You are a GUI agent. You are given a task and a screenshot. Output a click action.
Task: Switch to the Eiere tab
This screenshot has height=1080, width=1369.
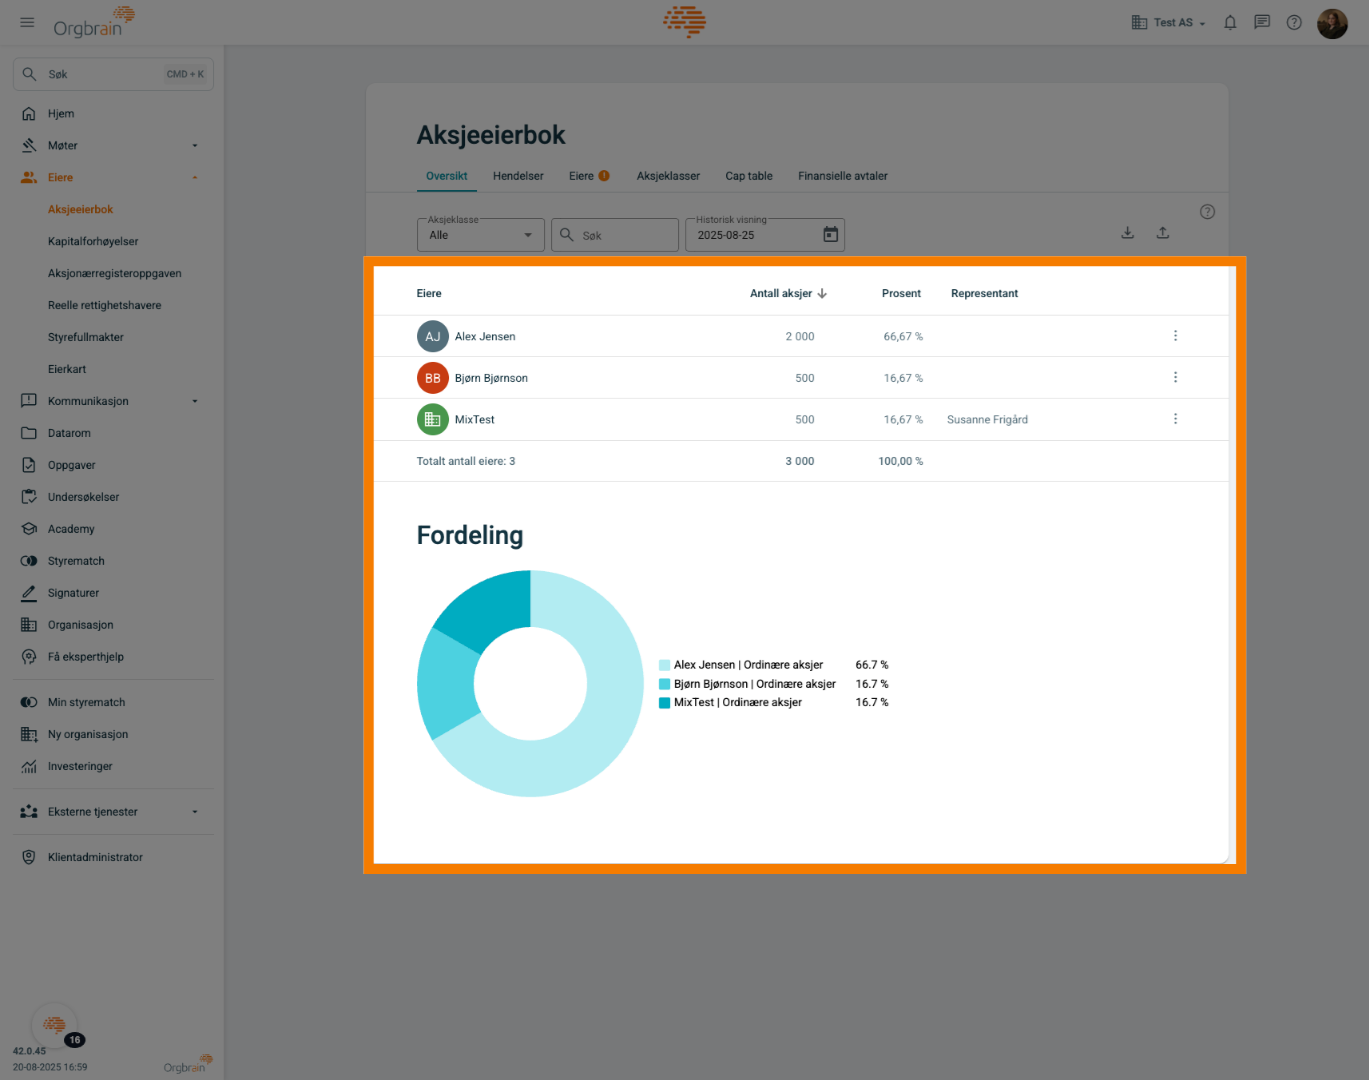pyautogui.click(x=589, y=176)
